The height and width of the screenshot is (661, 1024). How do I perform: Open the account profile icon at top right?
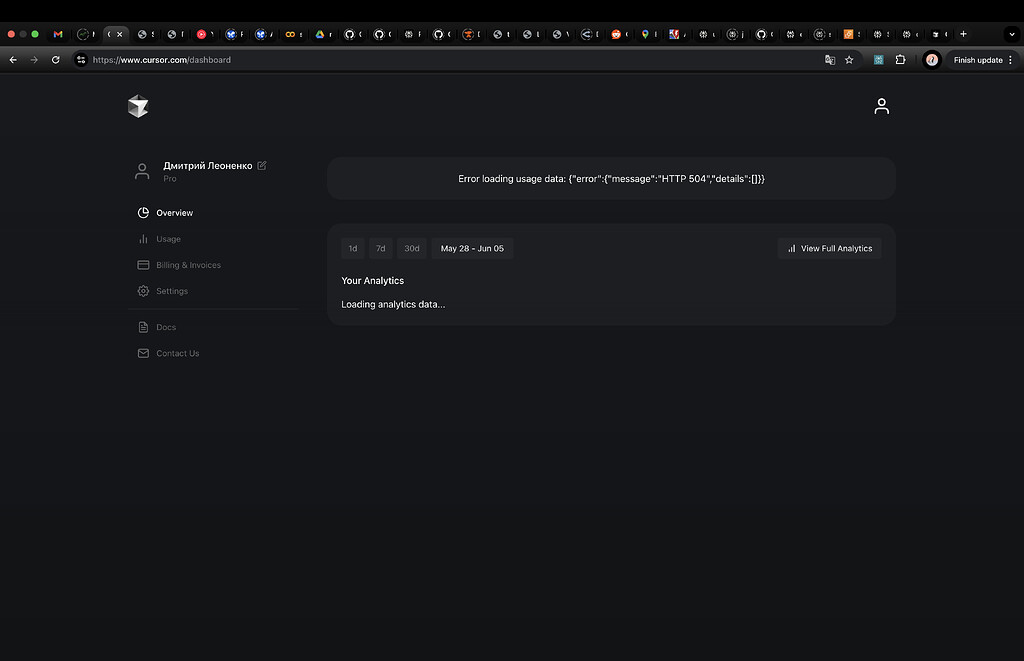pyautogui.click(x=881, y=106)
